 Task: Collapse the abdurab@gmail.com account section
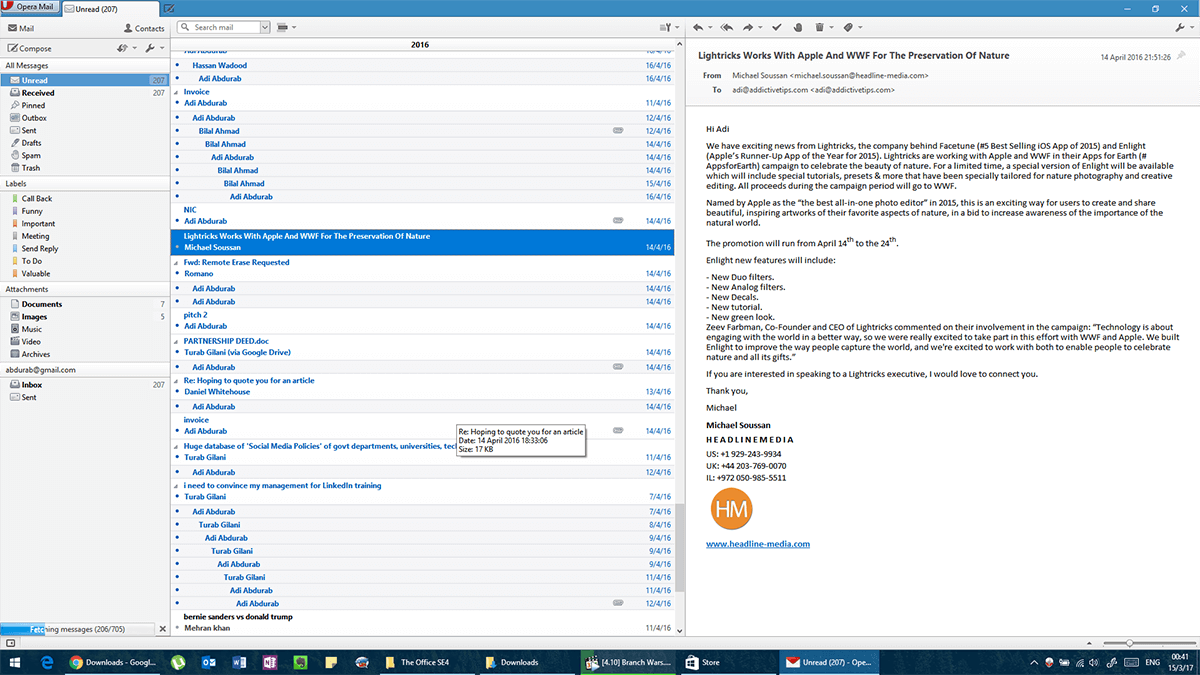(x=85, y=370)
